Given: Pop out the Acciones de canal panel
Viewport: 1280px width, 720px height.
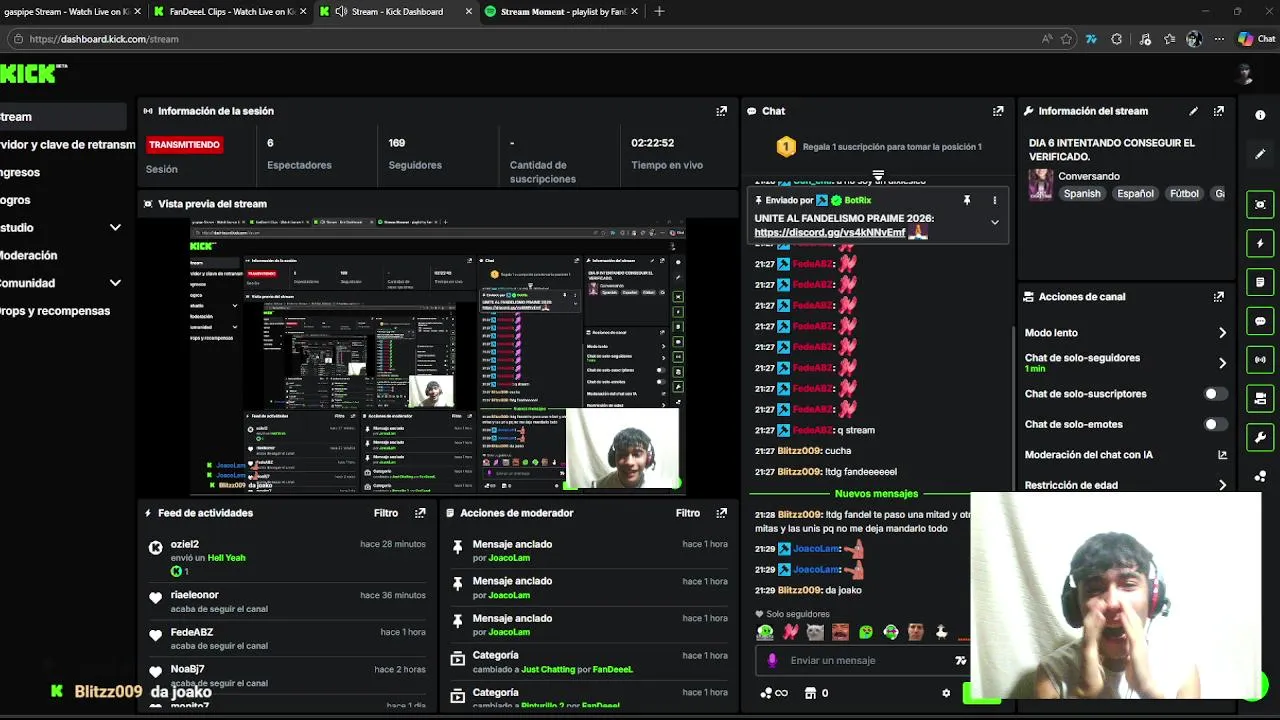Looking at the screenshot, I should pos(1218,297).
